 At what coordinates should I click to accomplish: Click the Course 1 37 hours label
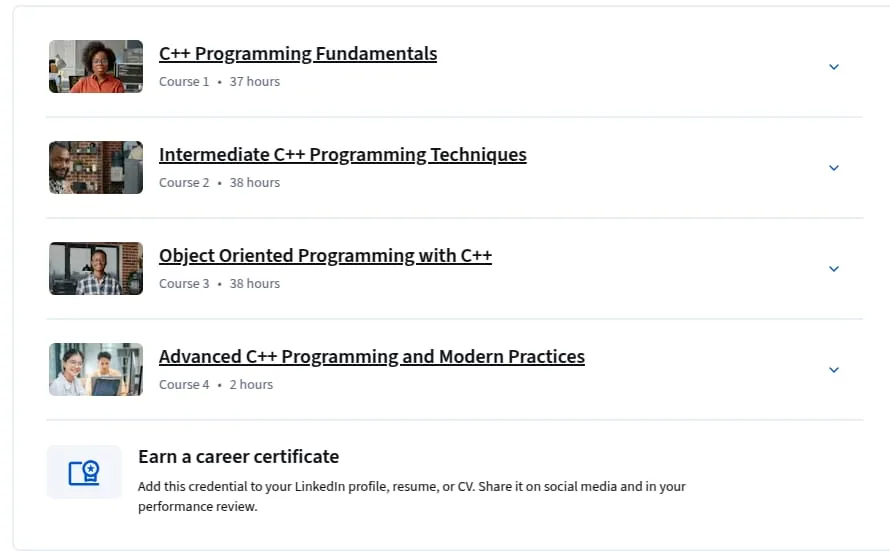click(x=219, y=82)
